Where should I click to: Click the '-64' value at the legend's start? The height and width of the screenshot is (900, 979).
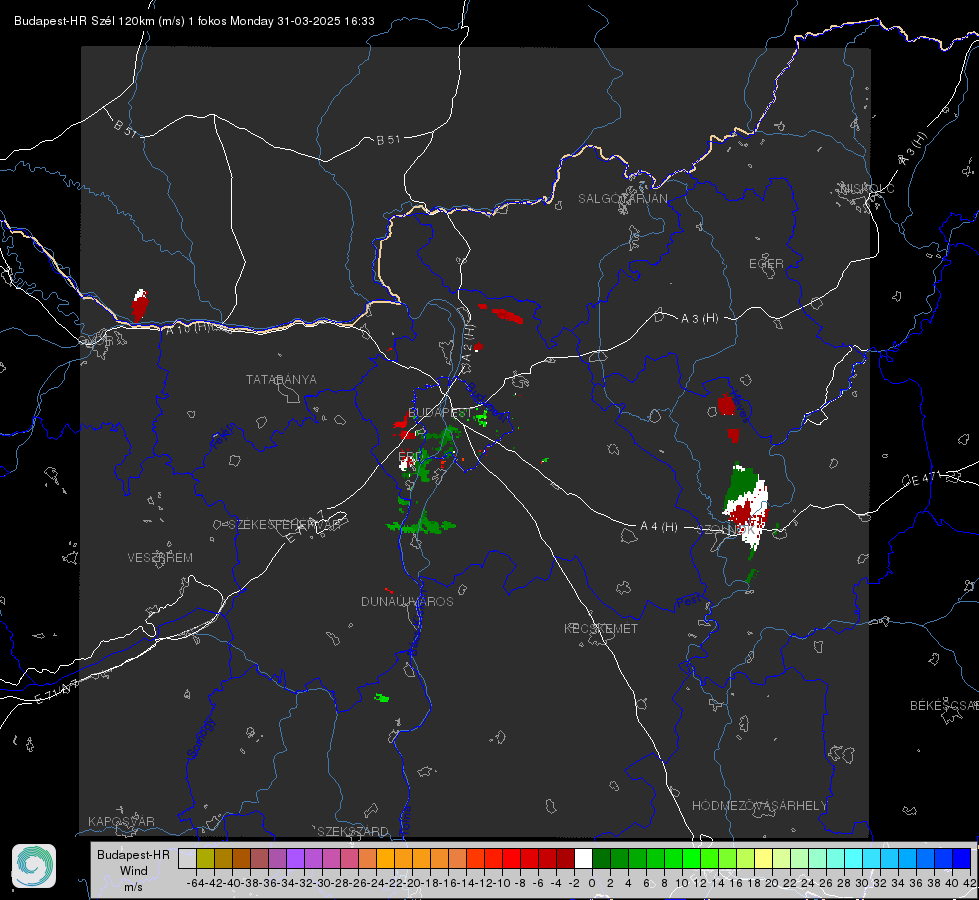click(195, 883)
